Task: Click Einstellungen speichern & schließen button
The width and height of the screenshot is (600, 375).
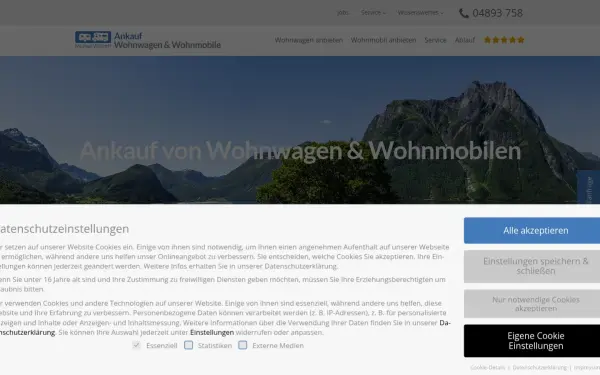Action: [x=532, y=266]
